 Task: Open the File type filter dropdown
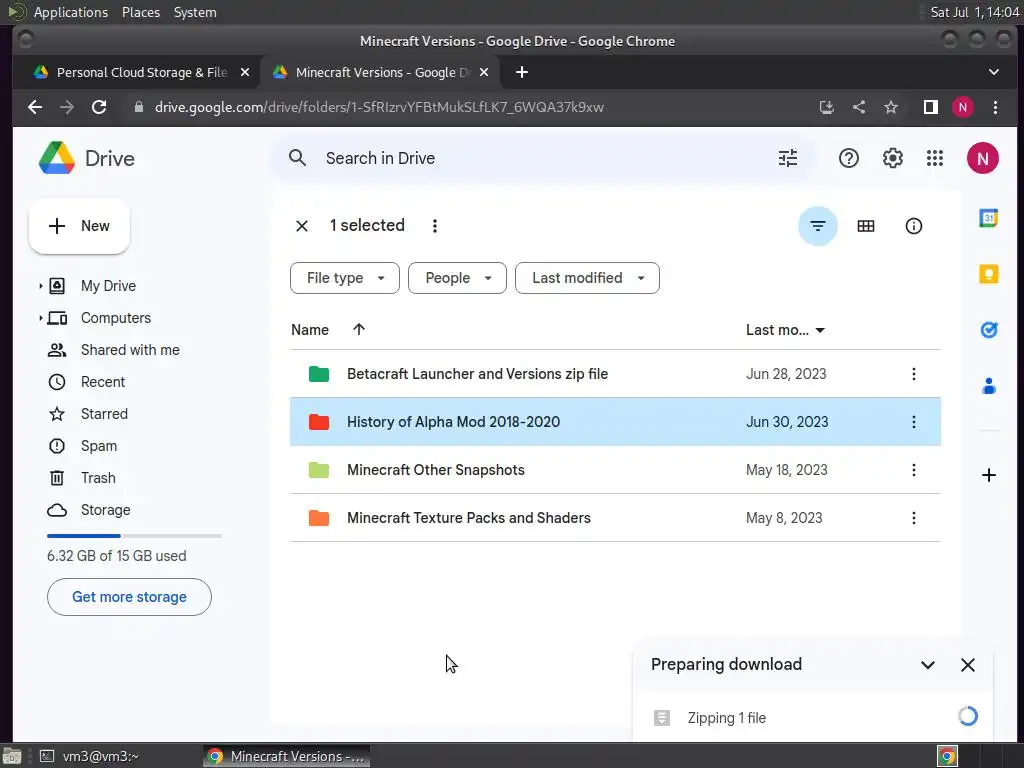(x=344, y=278)
